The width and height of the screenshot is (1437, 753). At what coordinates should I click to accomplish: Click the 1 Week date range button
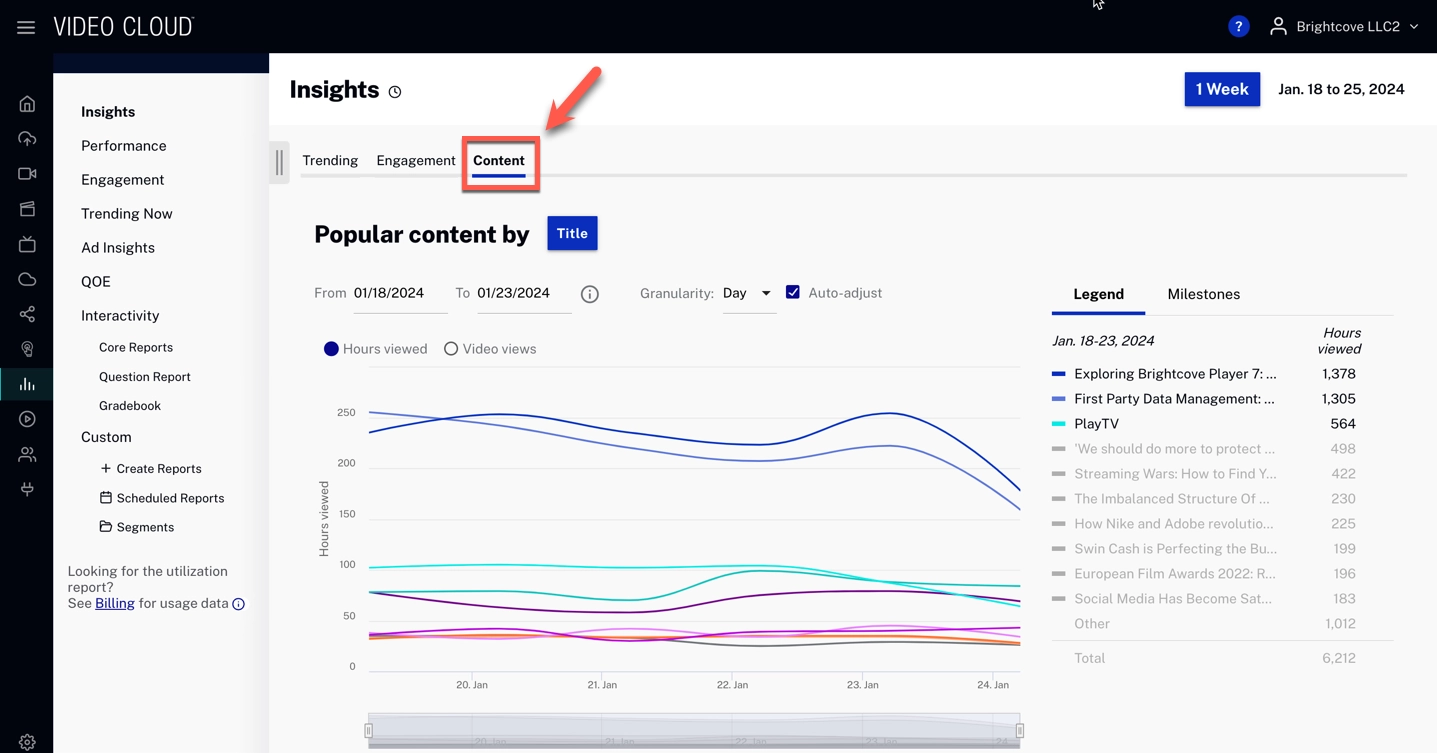point(1221,89)
